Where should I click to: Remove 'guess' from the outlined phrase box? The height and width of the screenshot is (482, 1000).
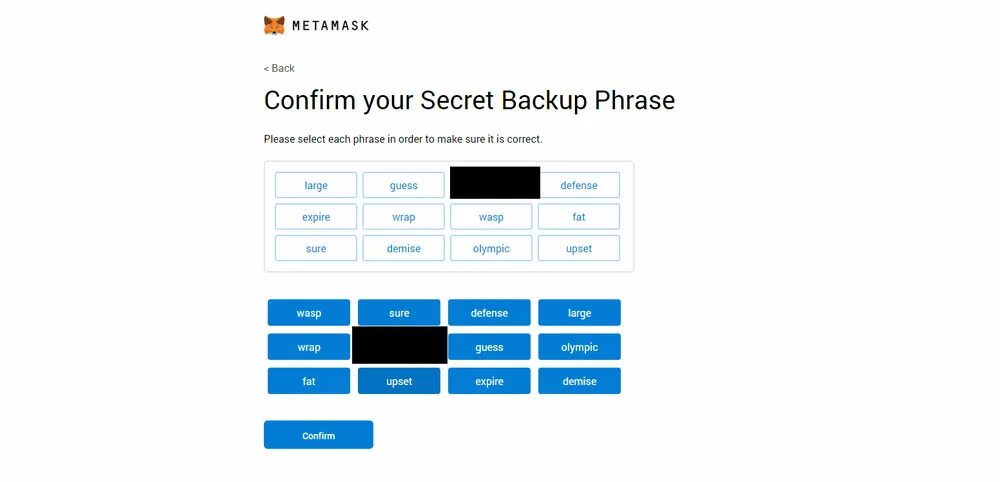[x=404, y=185]
